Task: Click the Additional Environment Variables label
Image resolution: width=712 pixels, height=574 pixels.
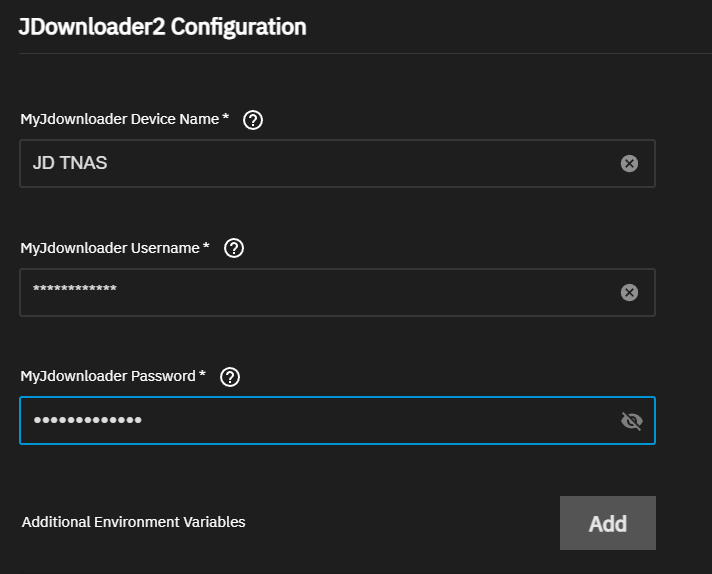Action: 133,522
